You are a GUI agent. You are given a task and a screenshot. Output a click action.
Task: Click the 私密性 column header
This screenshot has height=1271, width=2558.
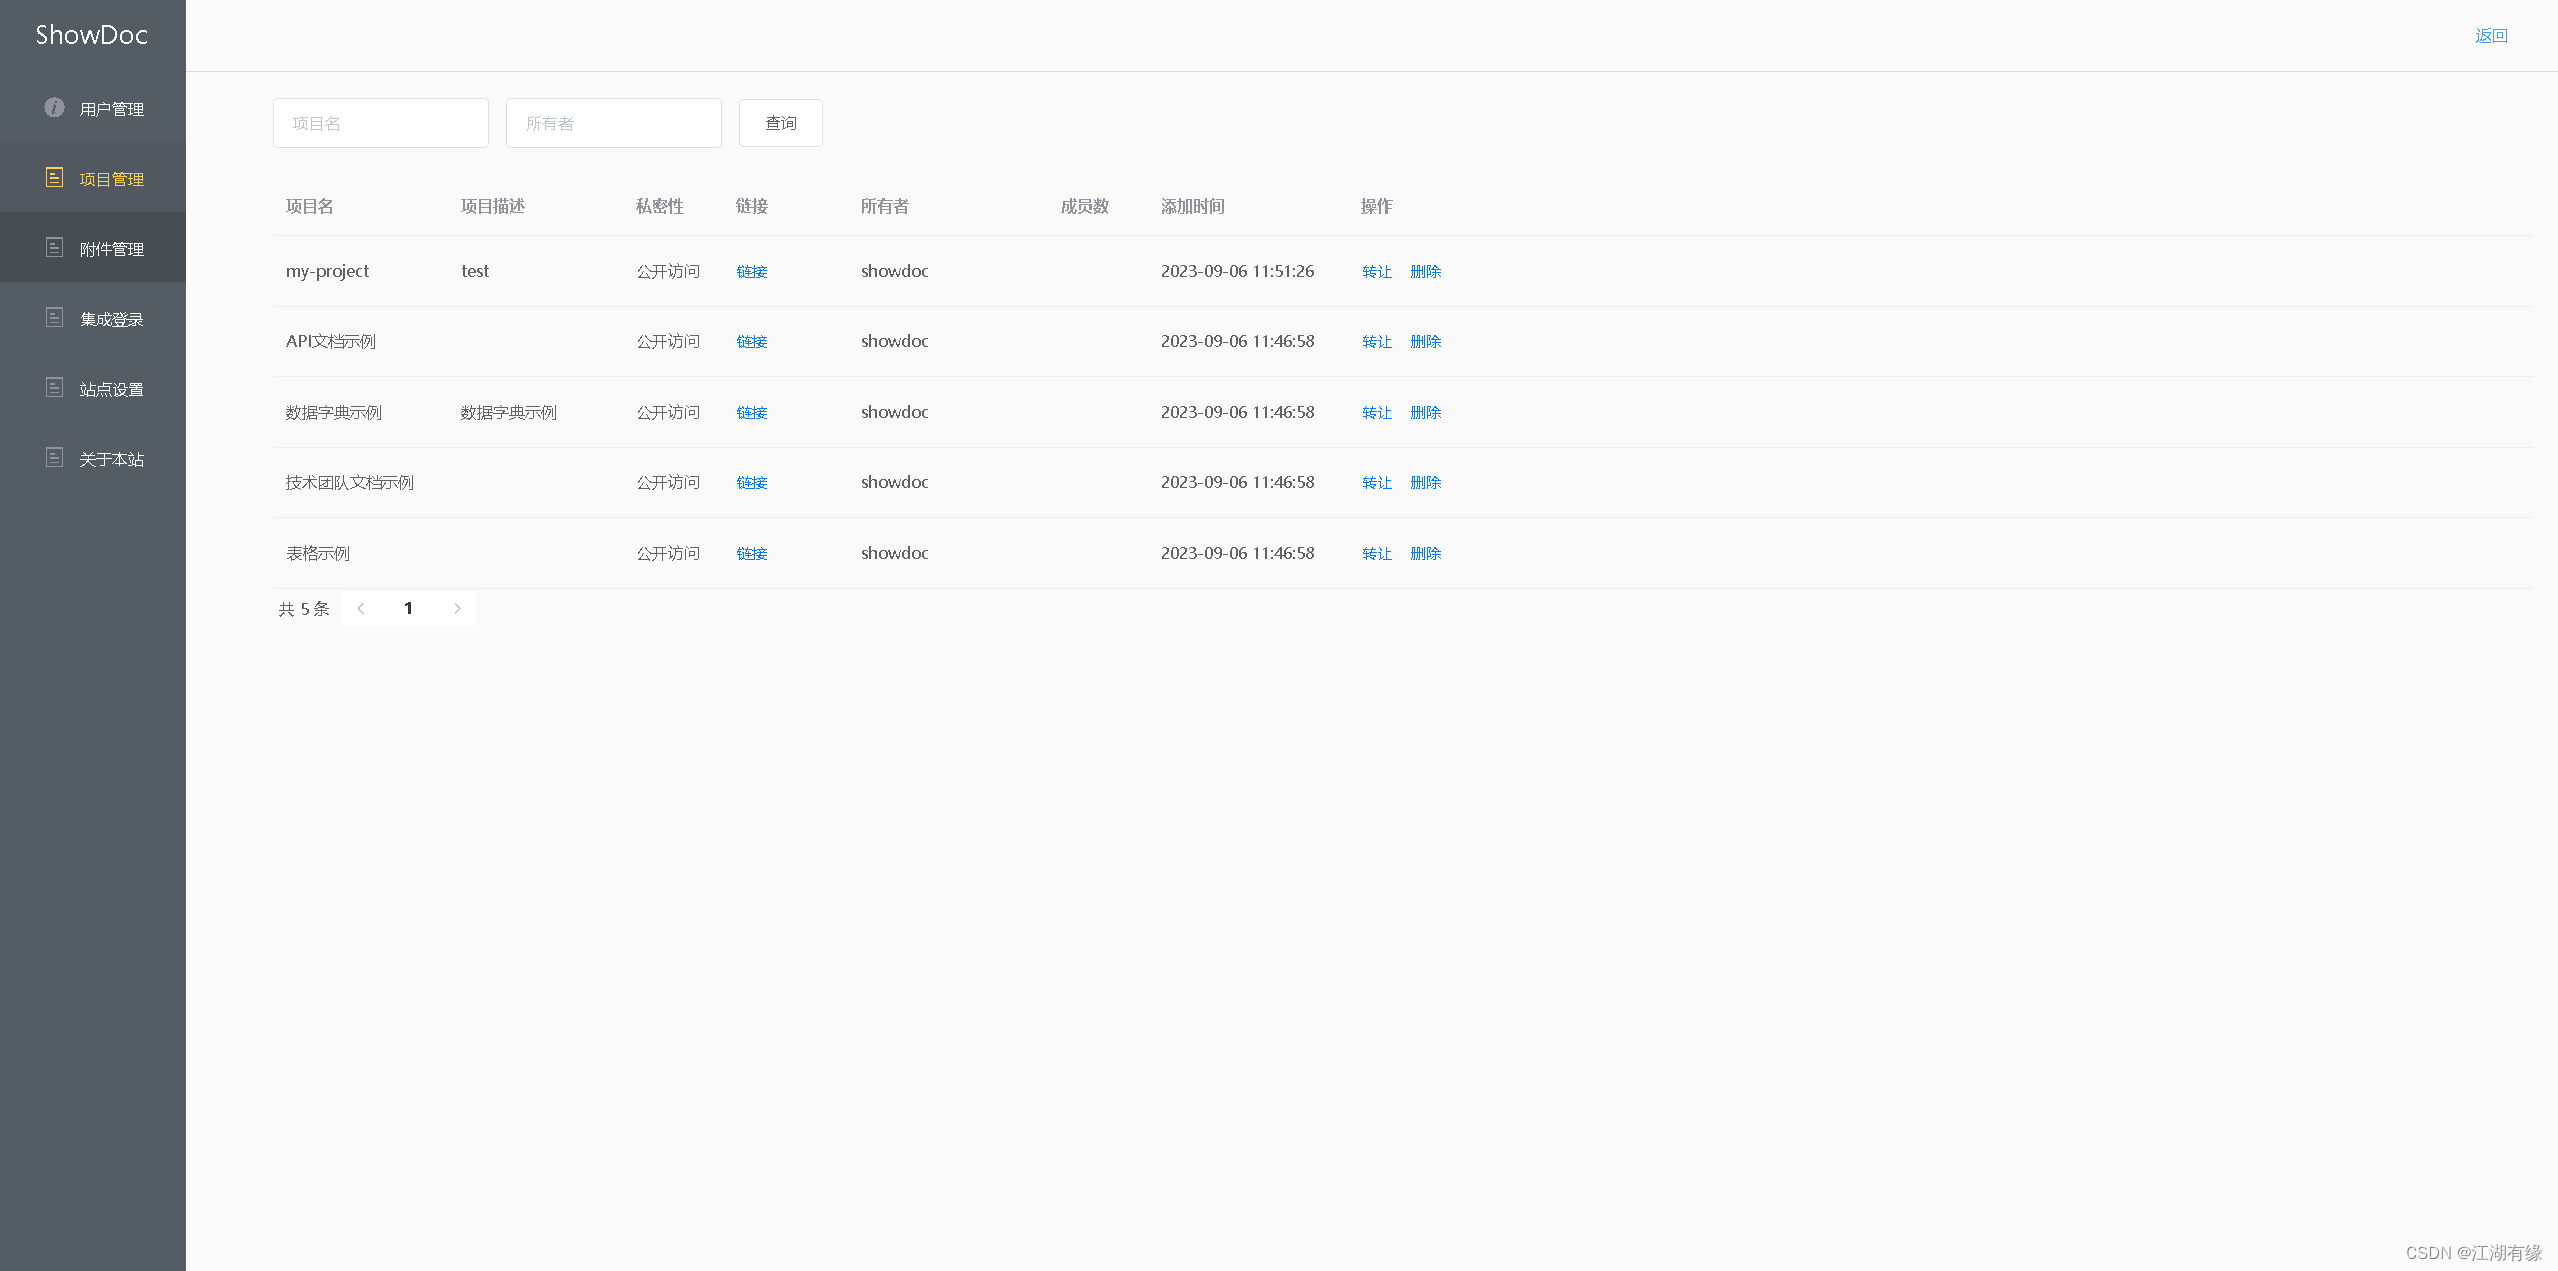pos(660,207)
